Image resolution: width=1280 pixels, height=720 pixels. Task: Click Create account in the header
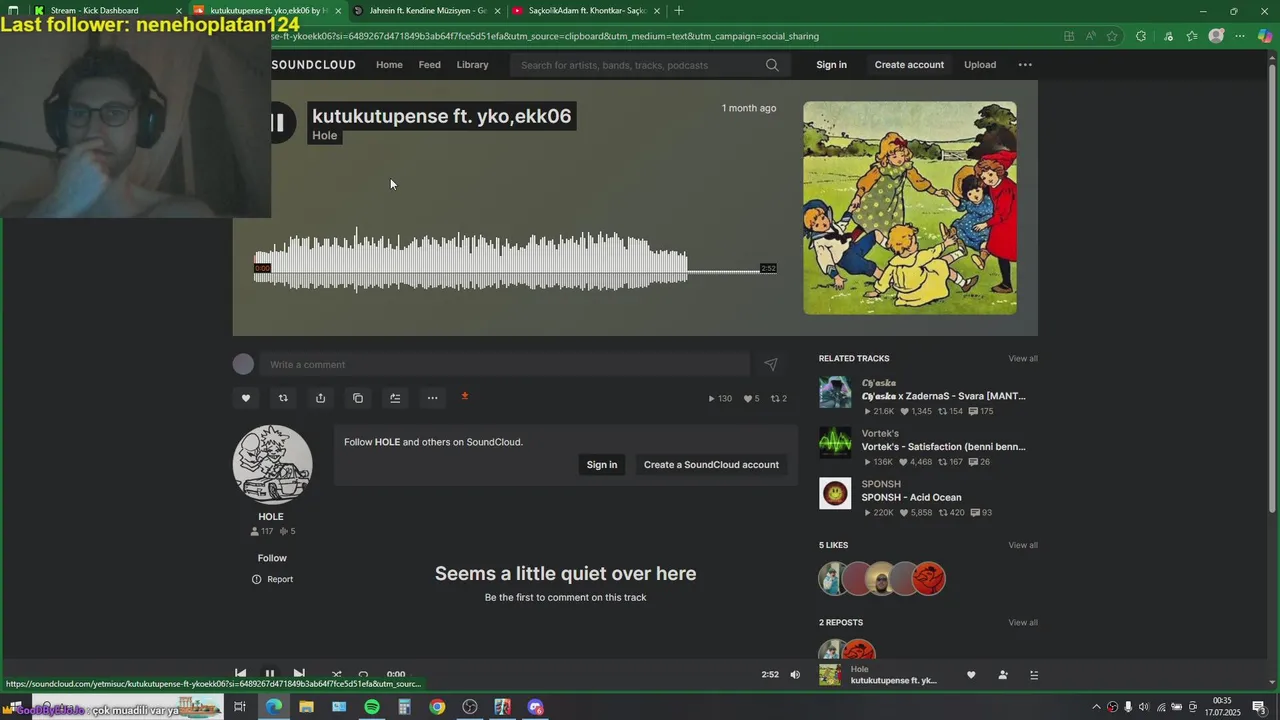[x=909, y=65]
